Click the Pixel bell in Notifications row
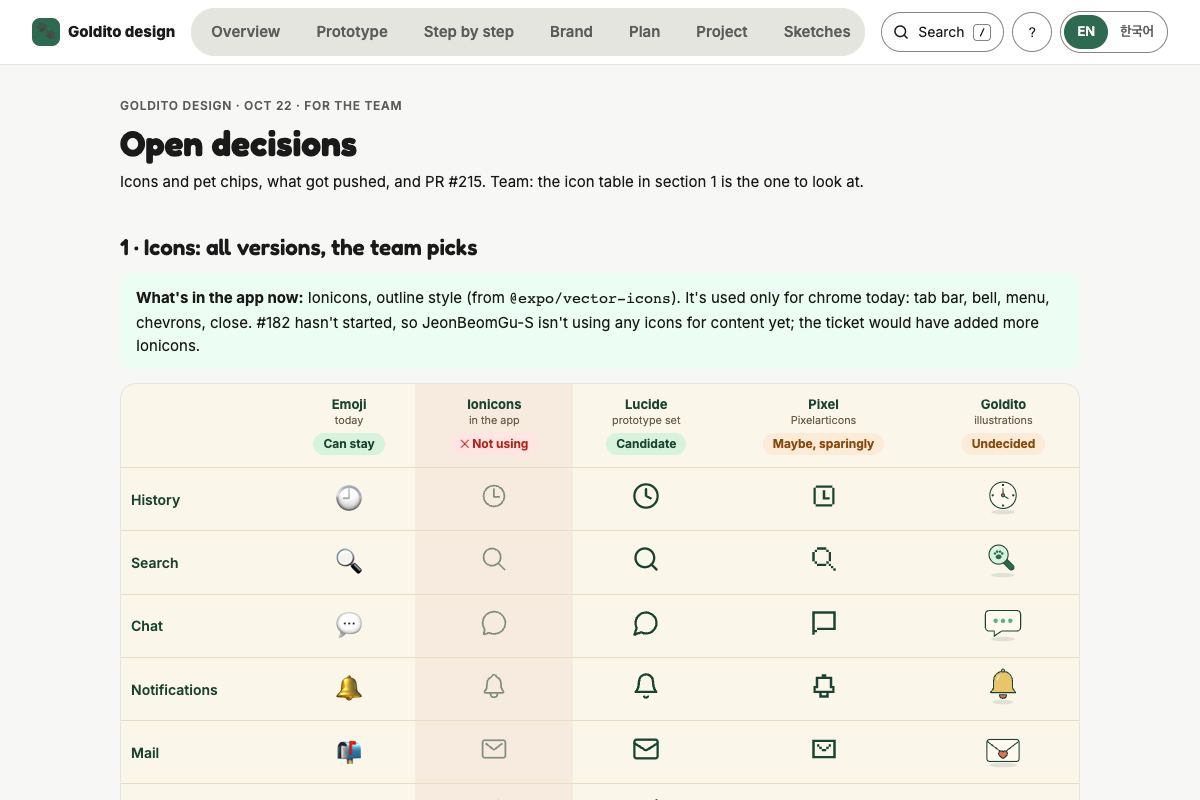The width and height of the screenshot is (1200, 800). point(824,686)
